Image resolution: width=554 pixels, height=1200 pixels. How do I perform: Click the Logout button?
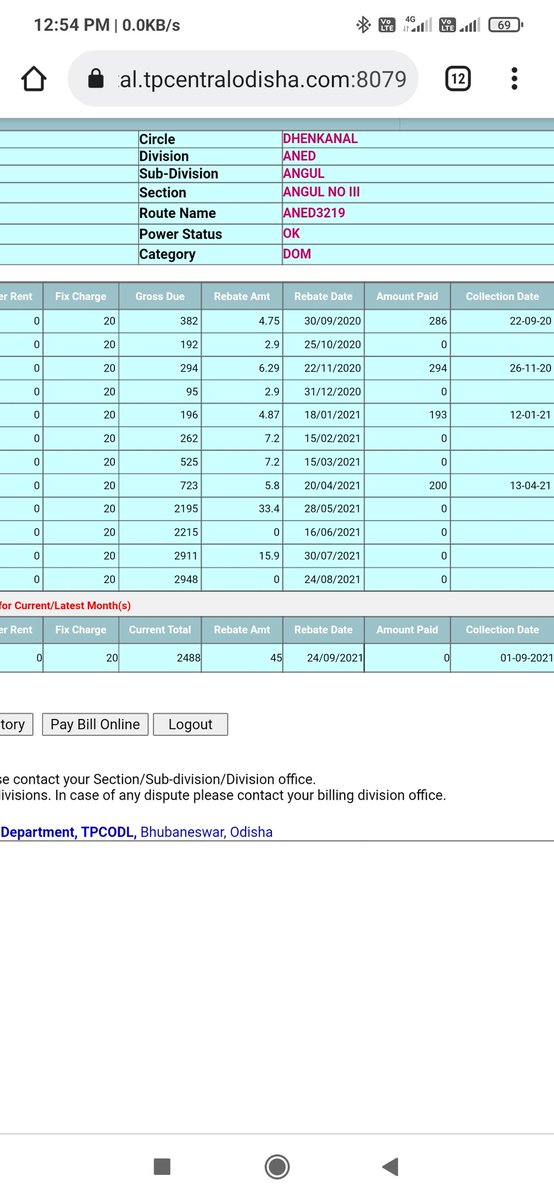[190, 724]
